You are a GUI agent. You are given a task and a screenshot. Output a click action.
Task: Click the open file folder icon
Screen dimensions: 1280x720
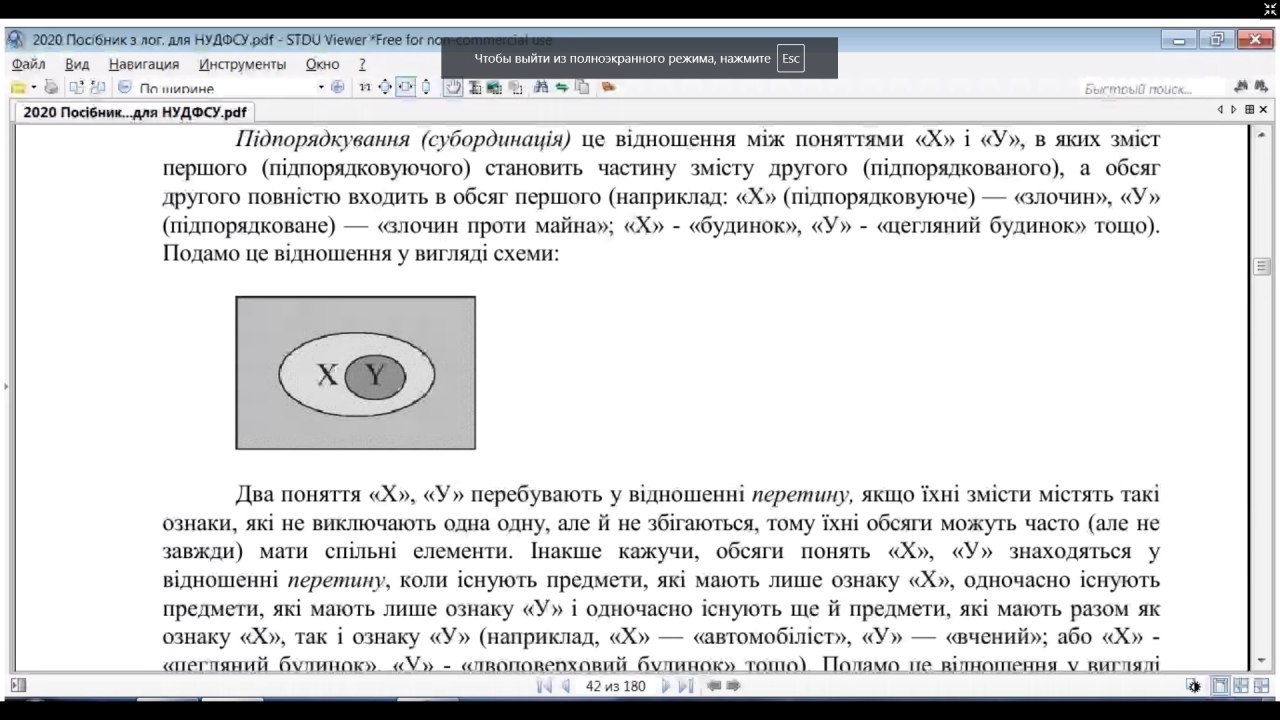pos(18,87)
